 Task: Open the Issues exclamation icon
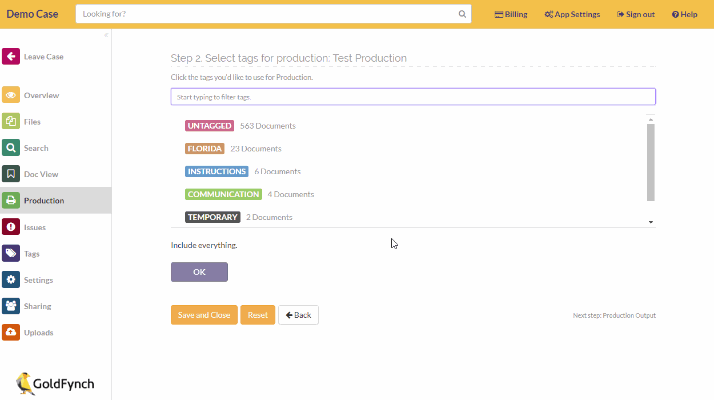click(x=11, y=227)
